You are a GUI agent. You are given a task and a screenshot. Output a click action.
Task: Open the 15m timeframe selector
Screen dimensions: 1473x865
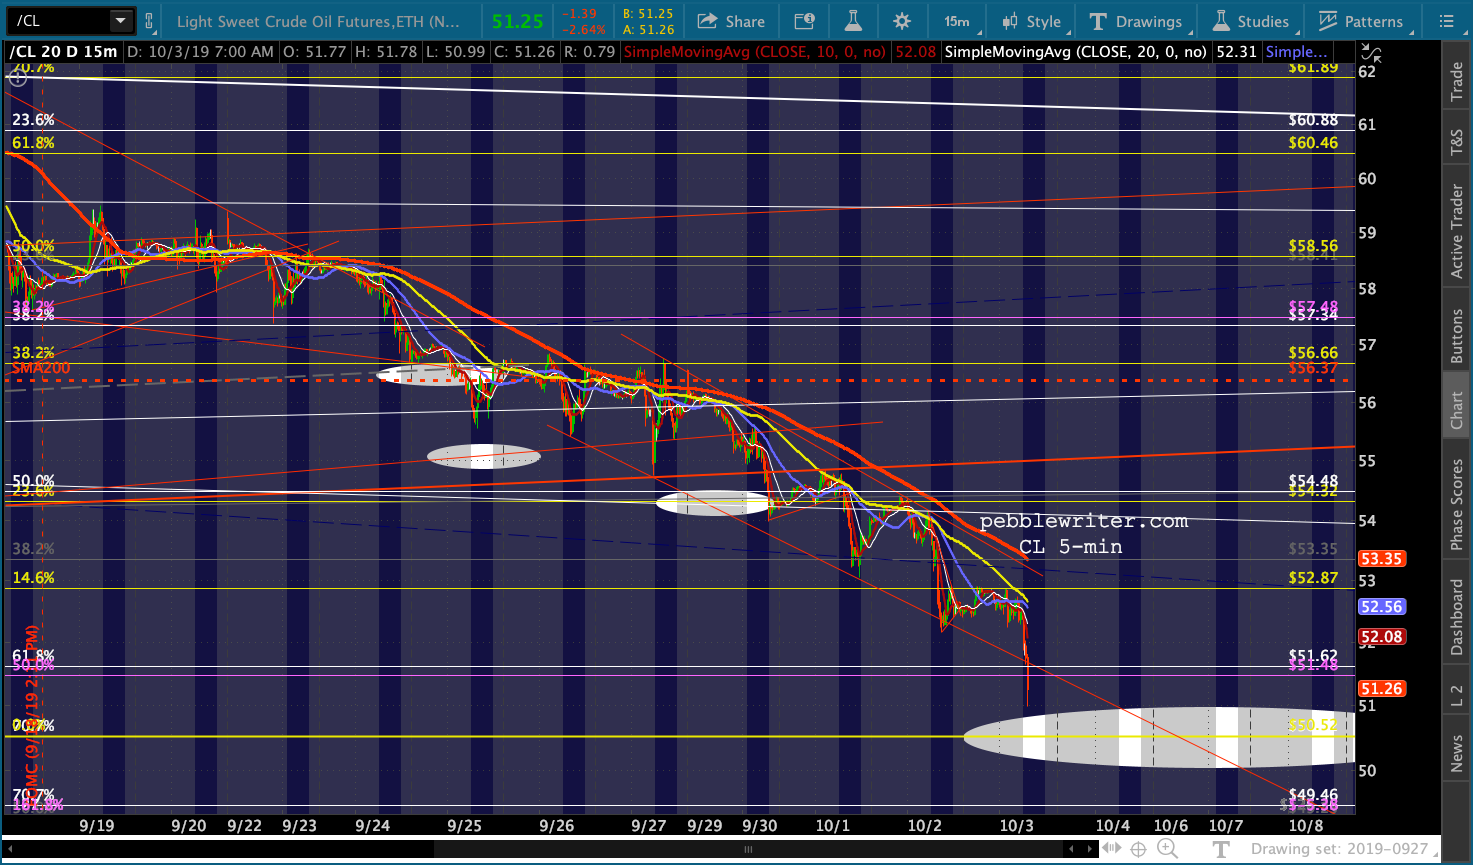click(x=957, y=21)
